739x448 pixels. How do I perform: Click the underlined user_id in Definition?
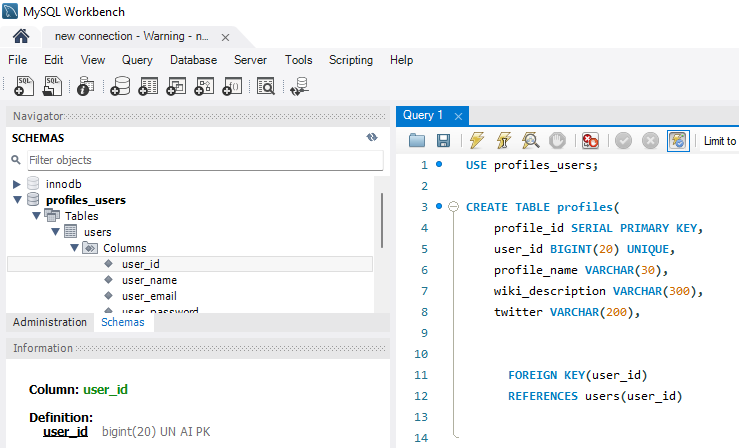66,432
